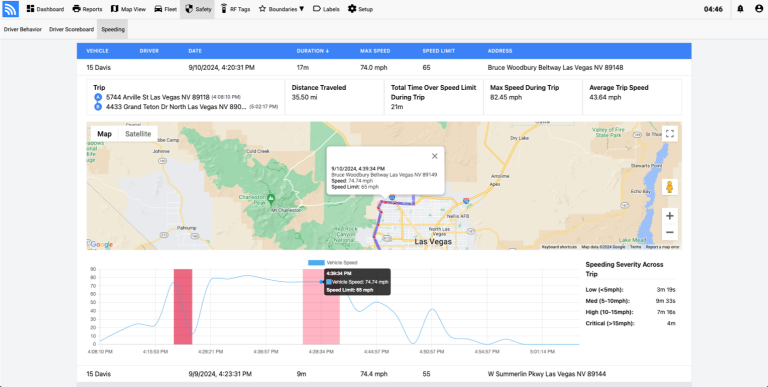Screen dimensions: 768x387
Task: Click the 43.64 mph average speed value
Action: coord(605,97)
